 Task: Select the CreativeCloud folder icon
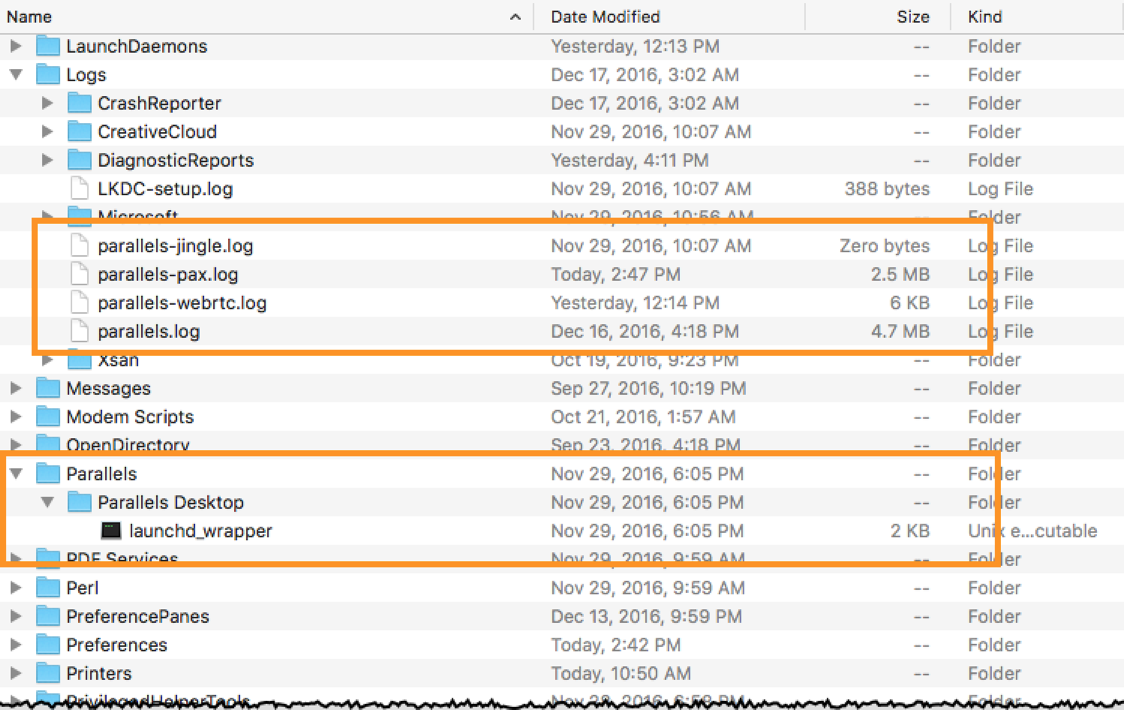(80, 132)
